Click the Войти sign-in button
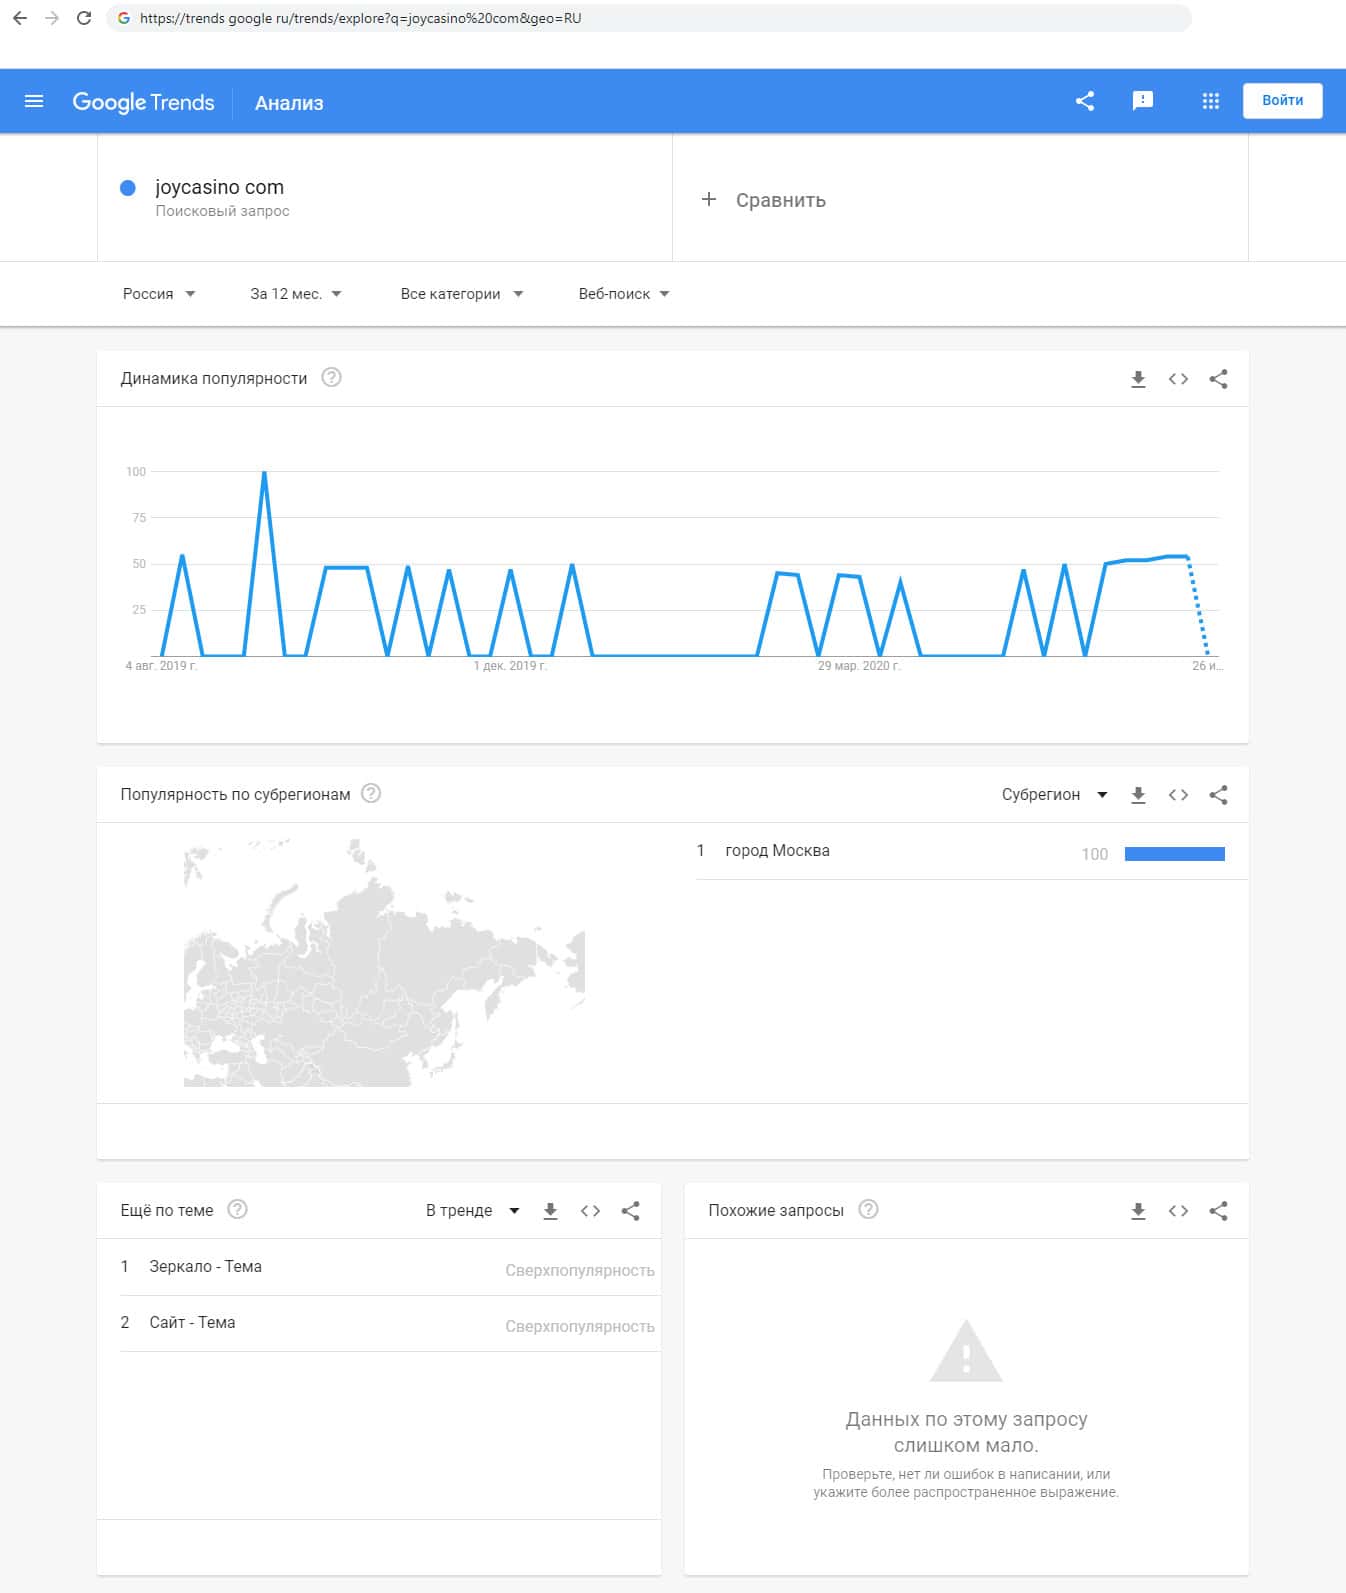The width and height of the screenshot is (1346, 1593). pos(1282,101)
